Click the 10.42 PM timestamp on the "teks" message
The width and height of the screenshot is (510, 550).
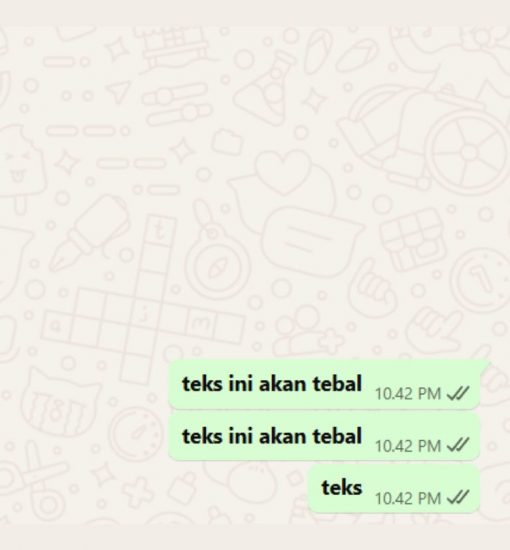[x=408, y=498]
